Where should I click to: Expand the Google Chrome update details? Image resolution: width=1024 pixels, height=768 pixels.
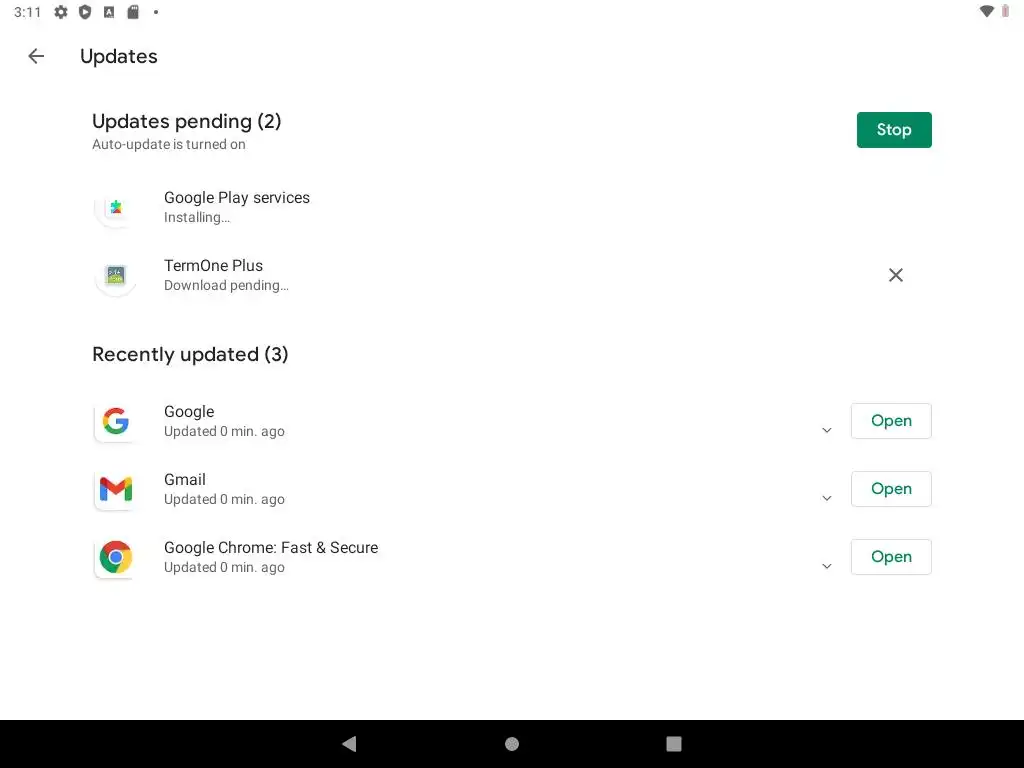(x=826, y=566)
